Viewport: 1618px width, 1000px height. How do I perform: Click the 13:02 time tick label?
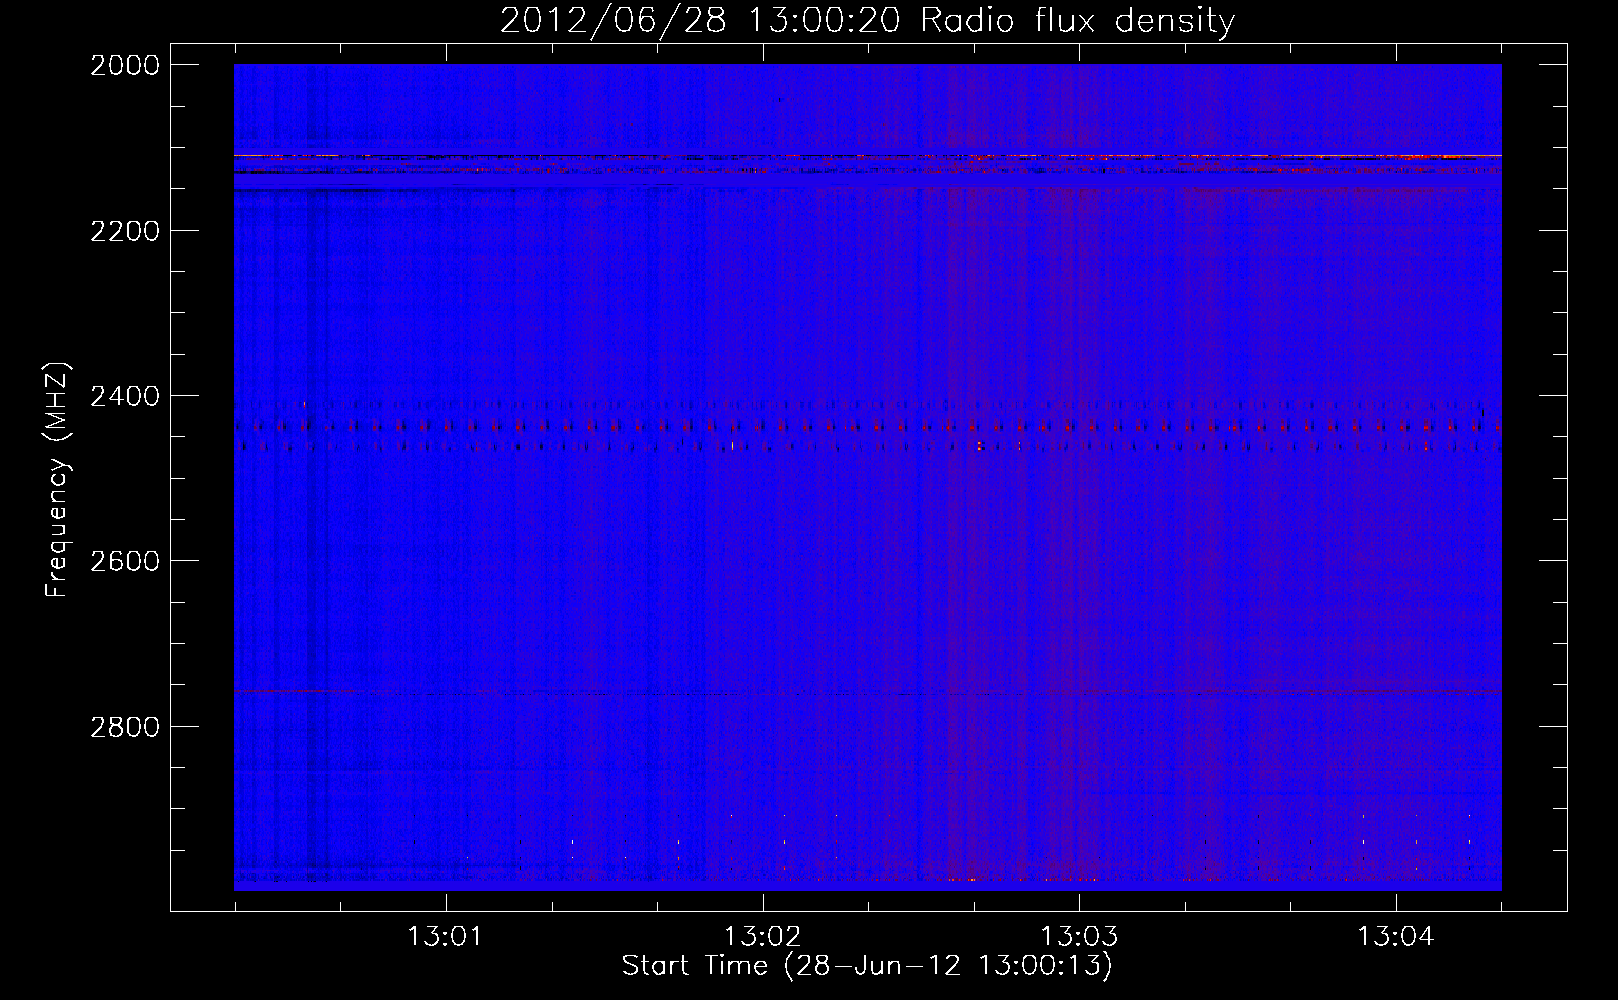click(762, 937)
